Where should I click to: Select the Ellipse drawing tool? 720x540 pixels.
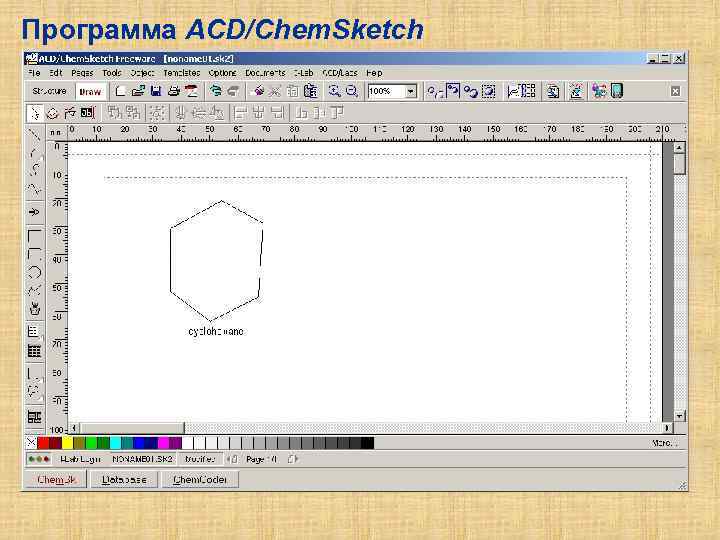pos(34,272)
